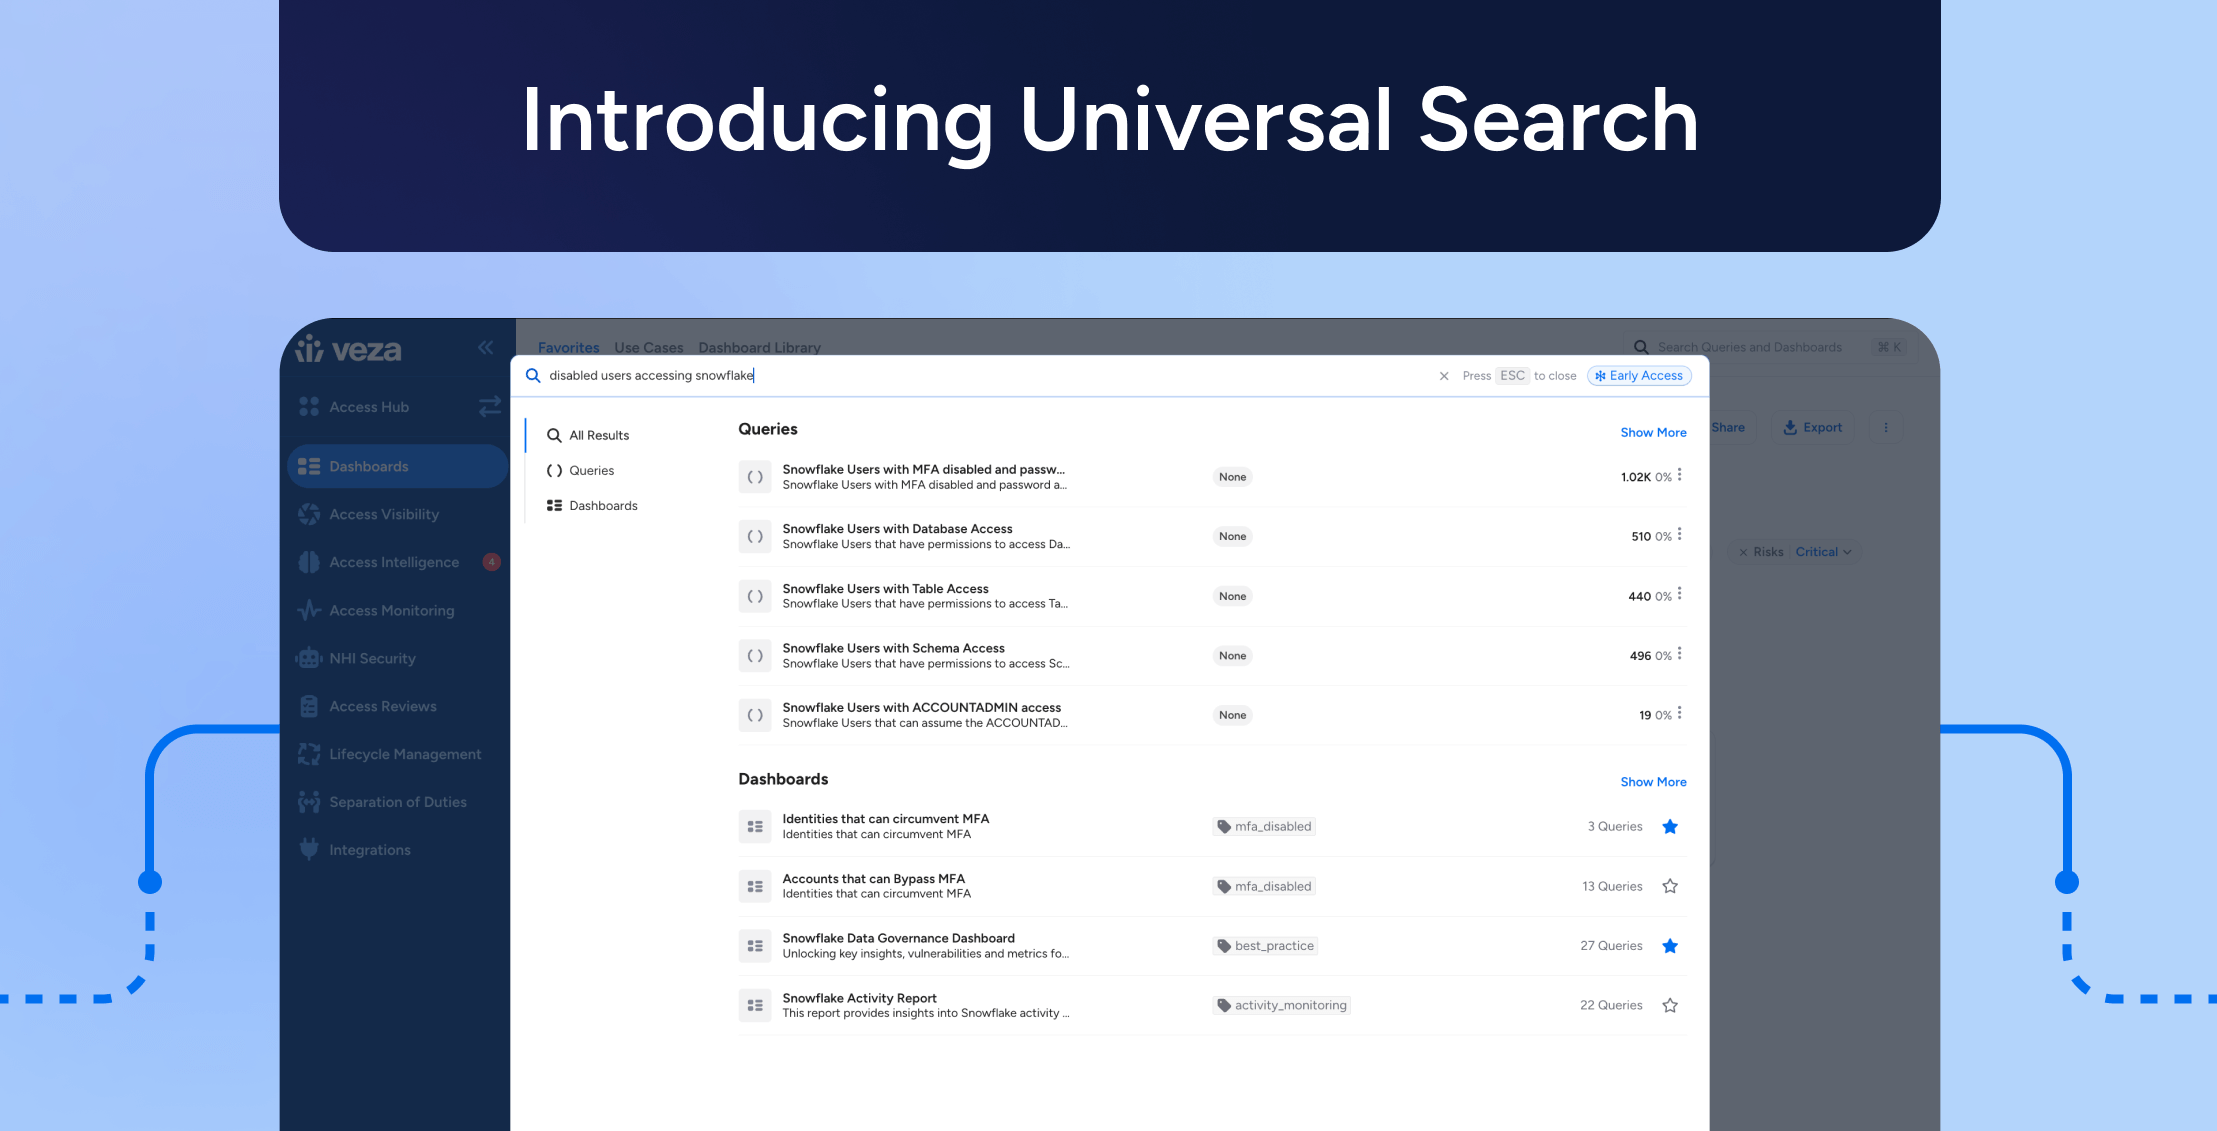Screen dimensions: 2217x1131
Task: Open kebab menu for MFA disabled query
Action: [1680, 475]
